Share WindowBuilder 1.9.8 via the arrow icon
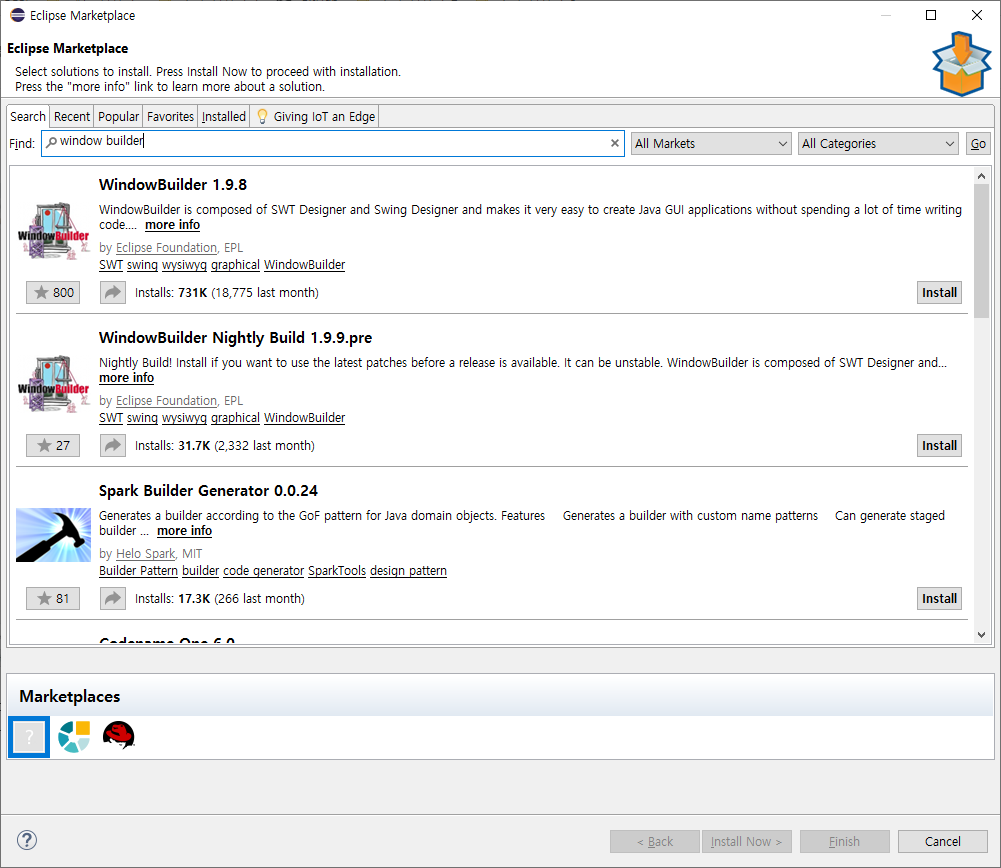 (112, 292)
